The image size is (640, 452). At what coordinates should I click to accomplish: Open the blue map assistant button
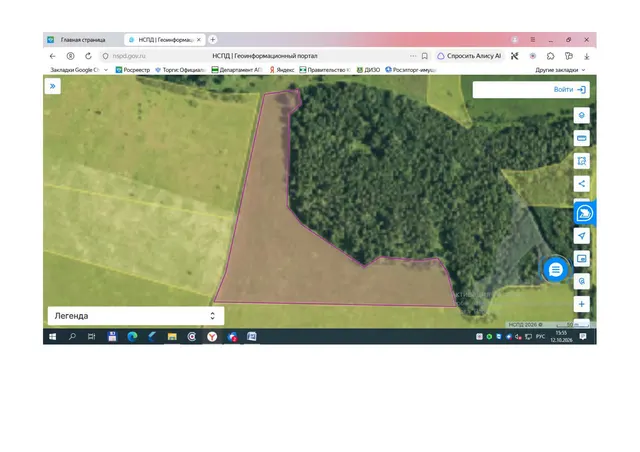[584, 213]
